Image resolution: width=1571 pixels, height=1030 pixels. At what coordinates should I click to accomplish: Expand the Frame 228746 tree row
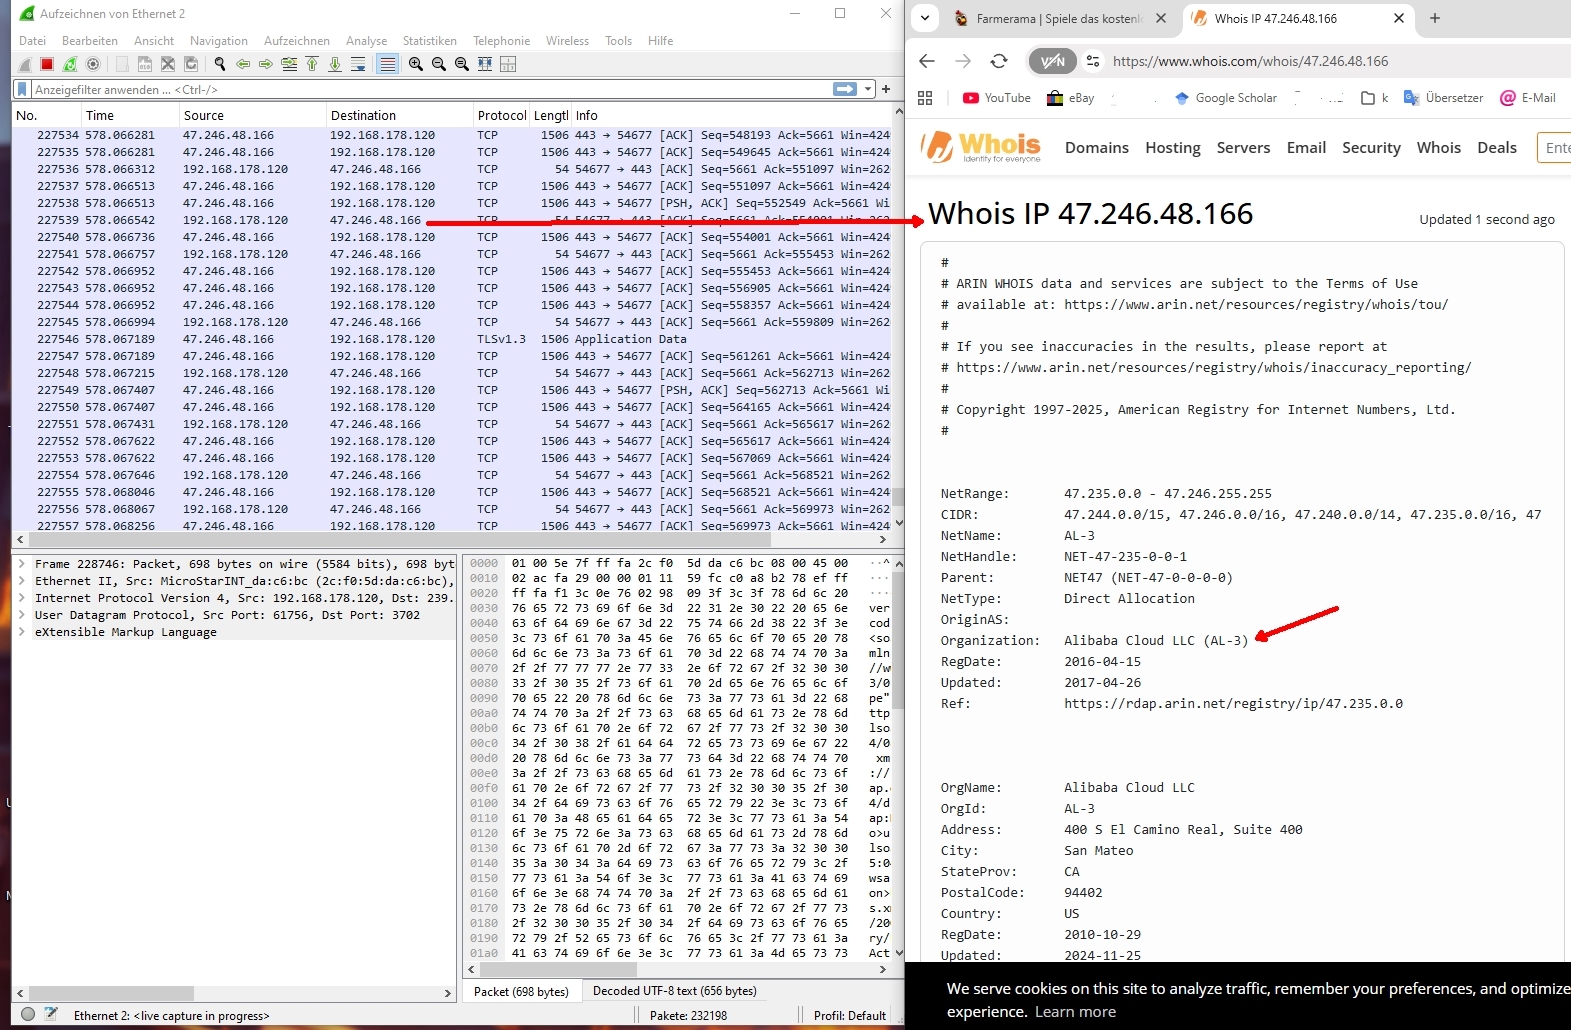point(22,564)
